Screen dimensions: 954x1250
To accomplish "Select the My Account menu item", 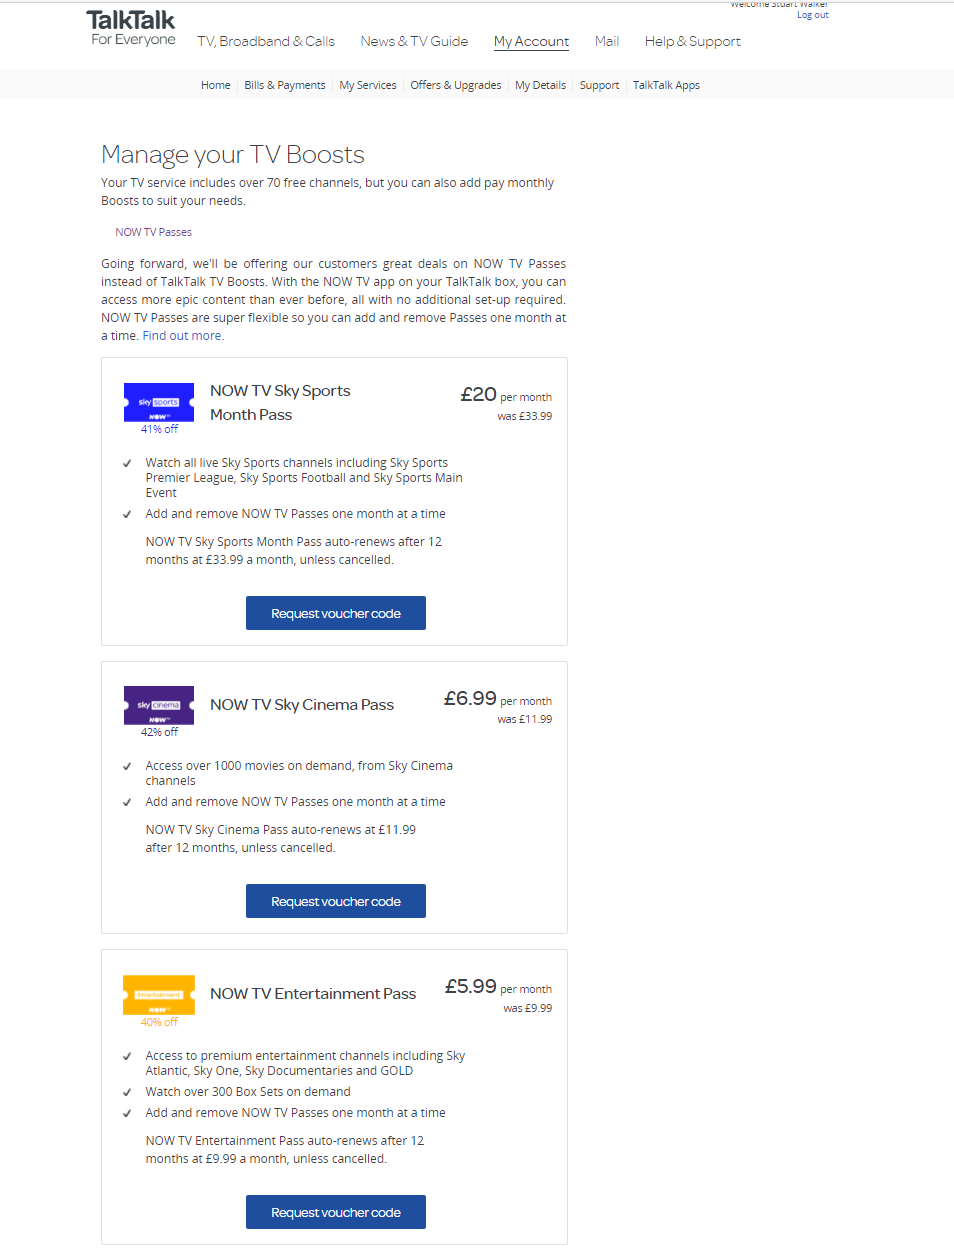I will point(531,41).
